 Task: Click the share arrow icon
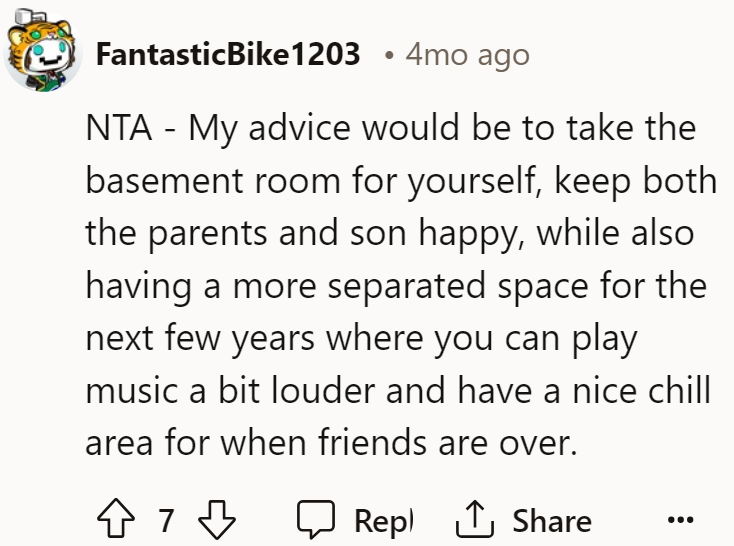coord(475,518)
